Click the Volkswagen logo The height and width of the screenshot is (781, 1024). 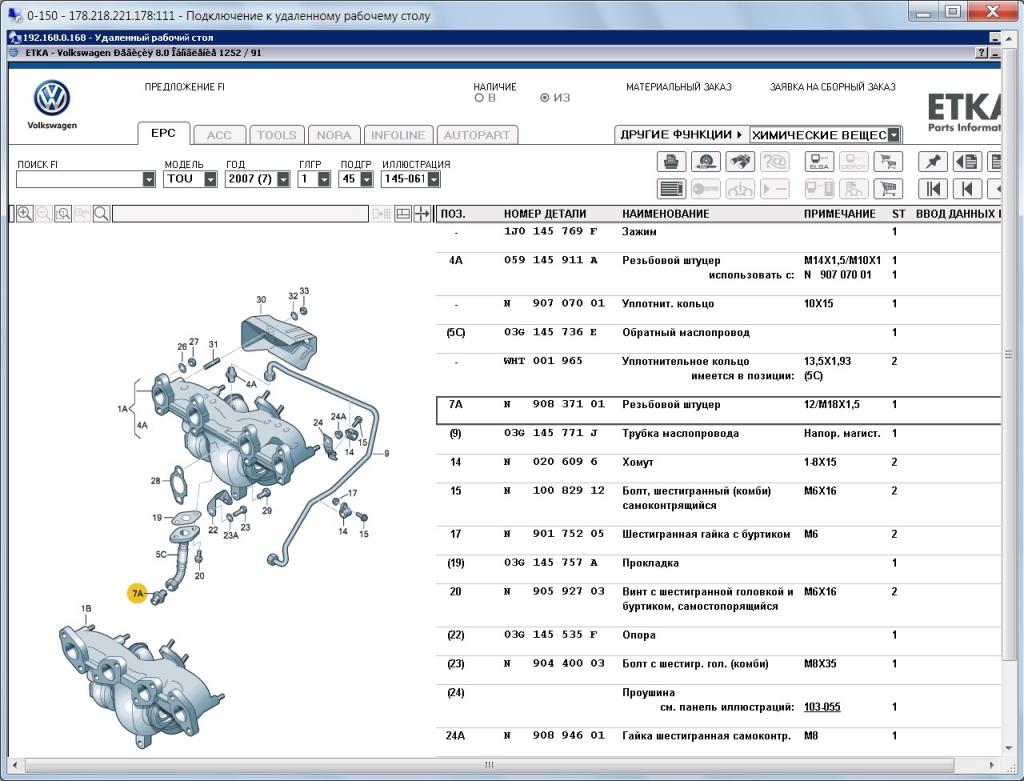pos(52,98)
